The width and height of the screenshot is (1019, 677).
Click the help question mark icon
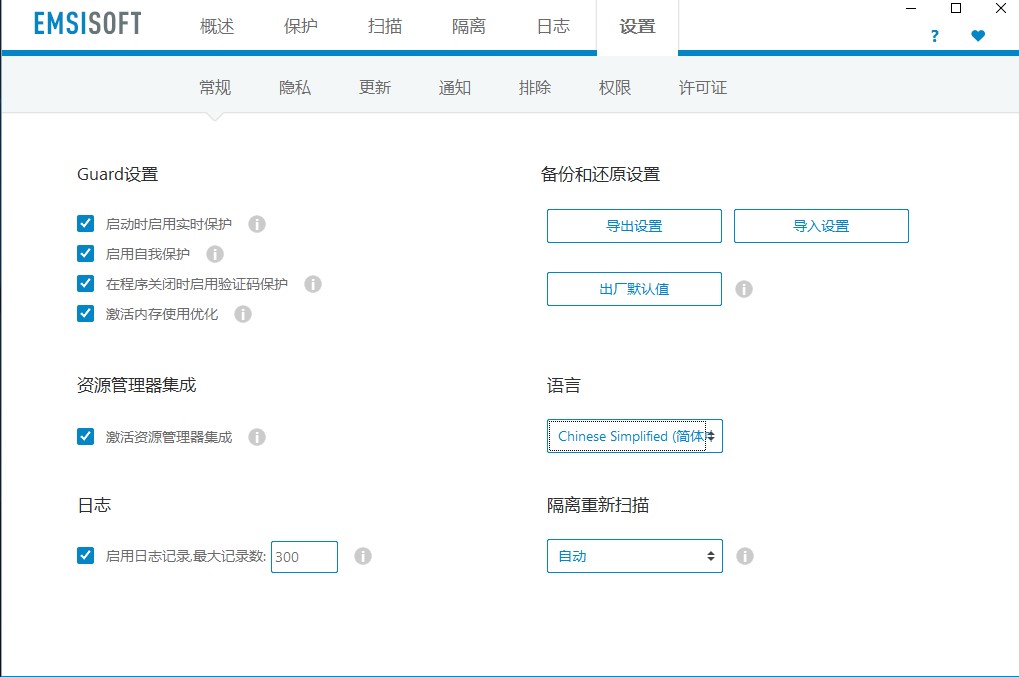point(935,36)
